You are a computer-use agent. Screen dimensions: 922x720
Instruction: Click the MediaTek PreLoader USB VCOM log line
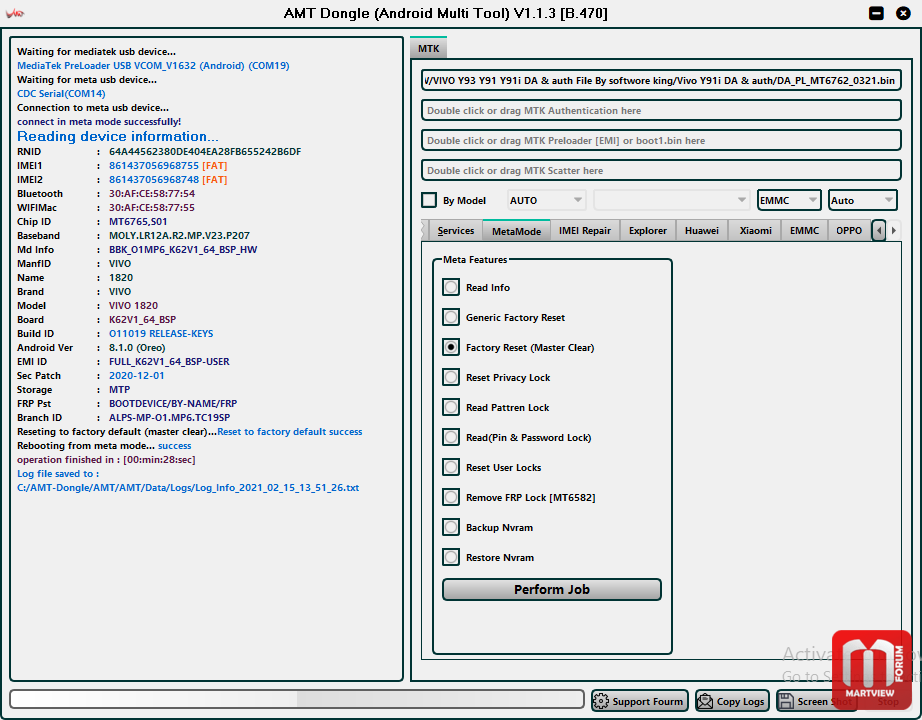(153, 65)
